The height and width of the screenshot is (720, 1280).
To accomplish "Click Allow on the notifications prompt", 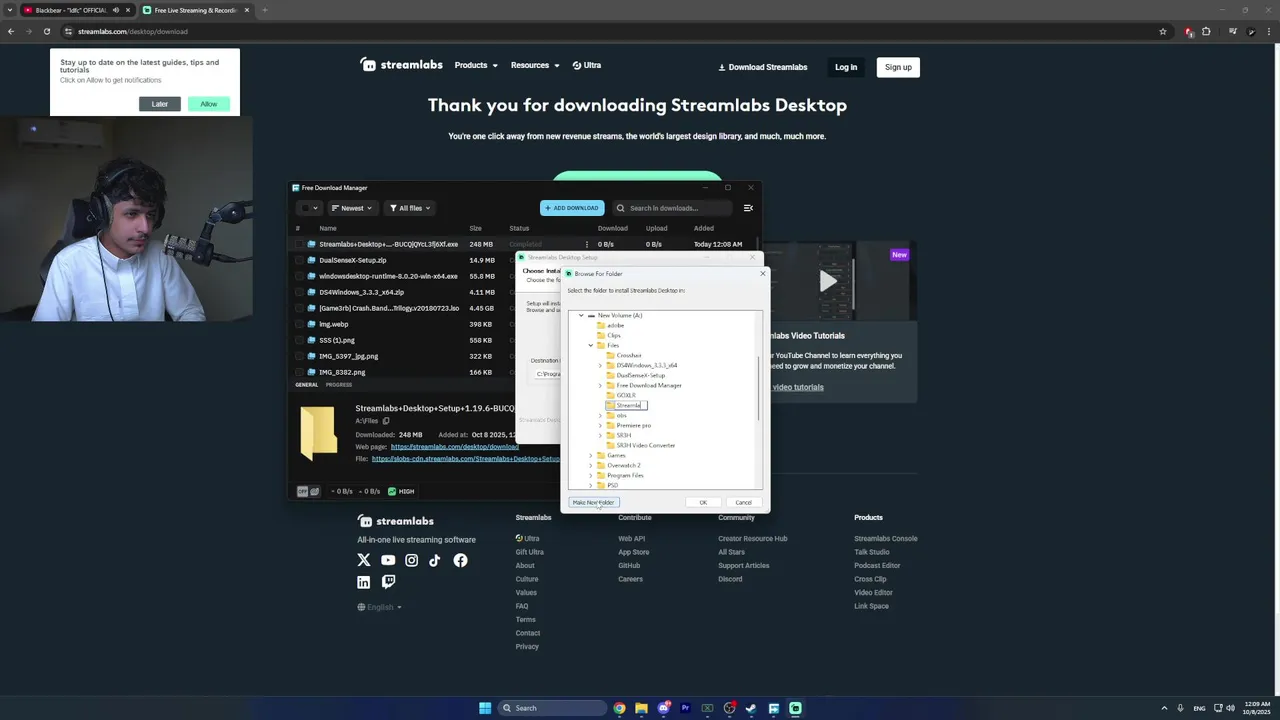I will [x=208, y=104].
